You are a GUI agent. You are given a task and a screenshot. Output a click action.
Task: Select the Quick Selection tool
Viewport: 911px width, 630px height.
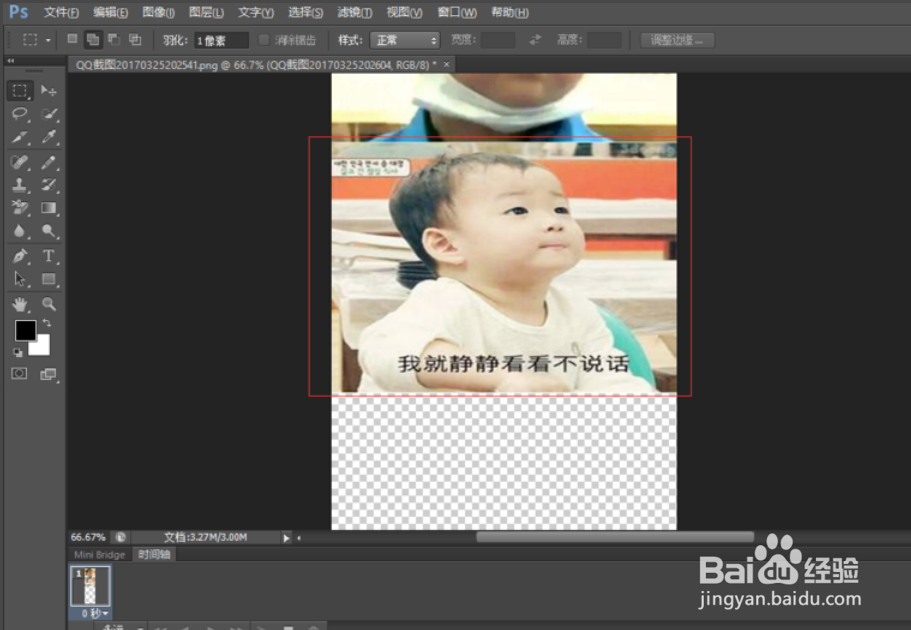[49, 114]
